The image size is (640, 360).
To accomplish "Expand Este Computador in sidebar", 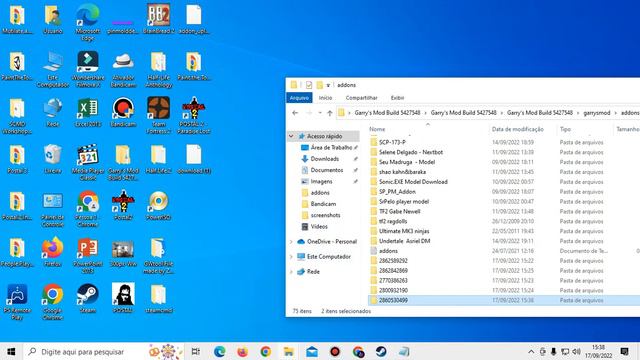I will click(x=291, y=257).
